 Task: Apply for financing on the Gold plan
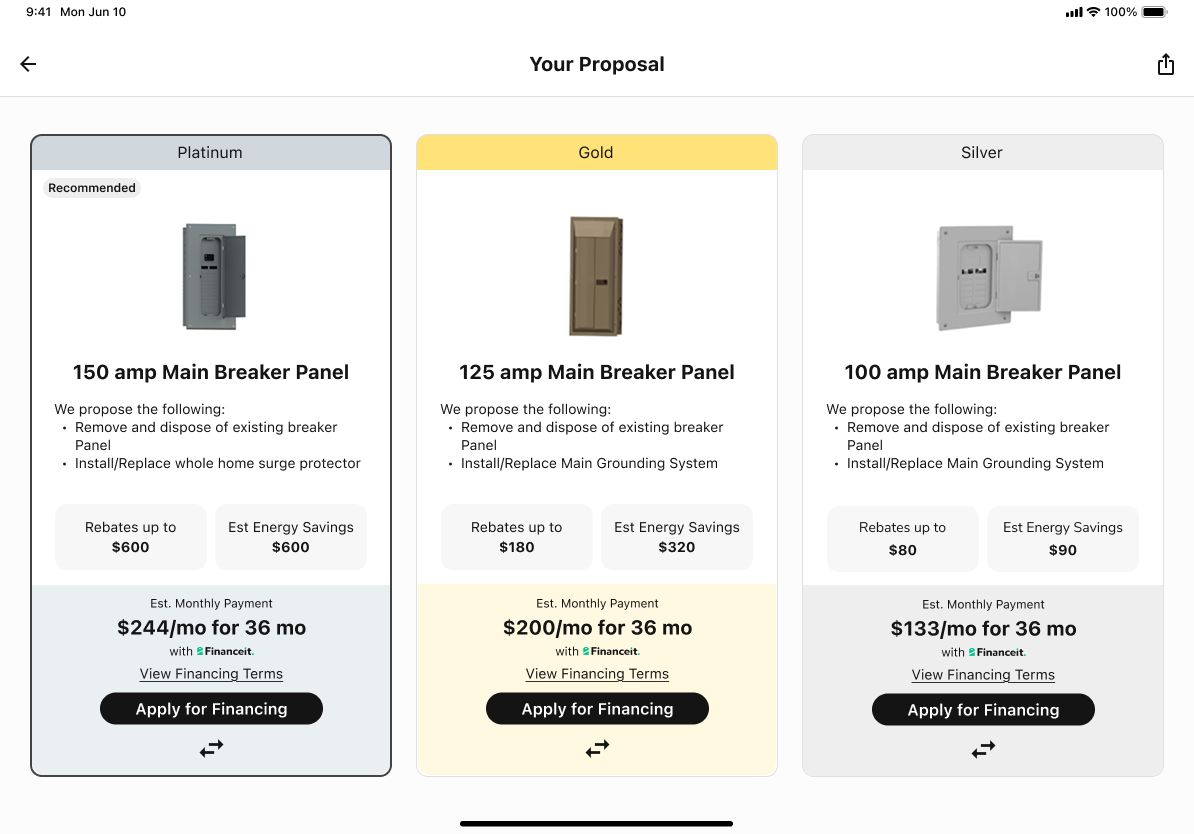point(597,708)
